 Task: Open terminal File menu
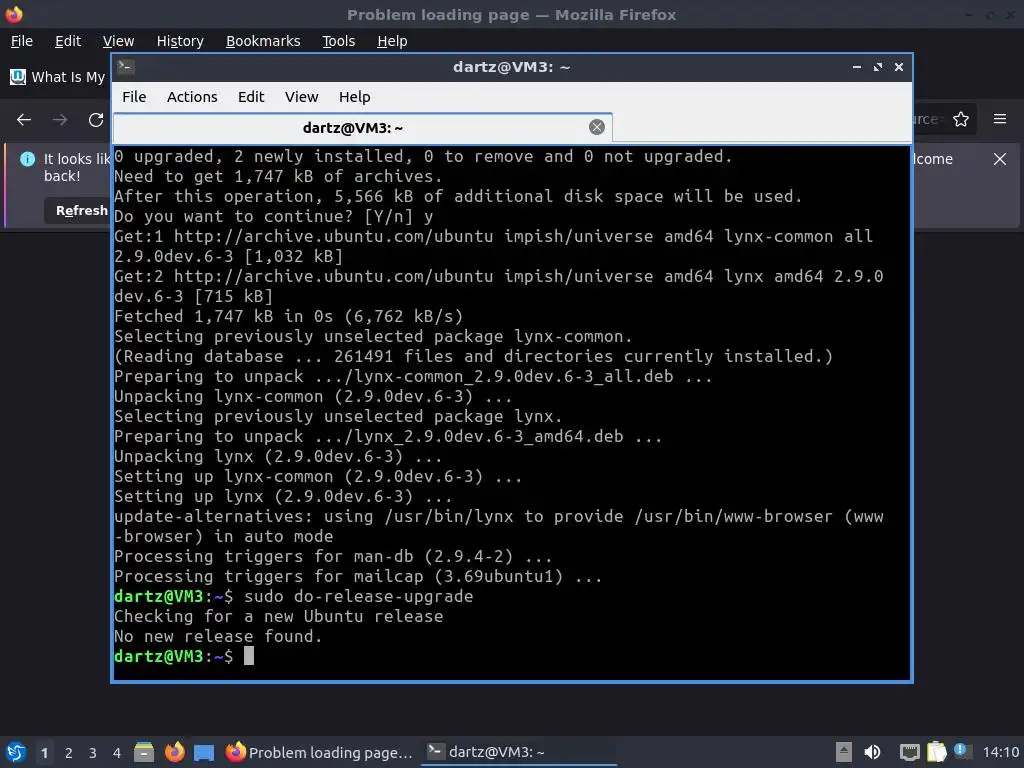[x=134, y=97]
